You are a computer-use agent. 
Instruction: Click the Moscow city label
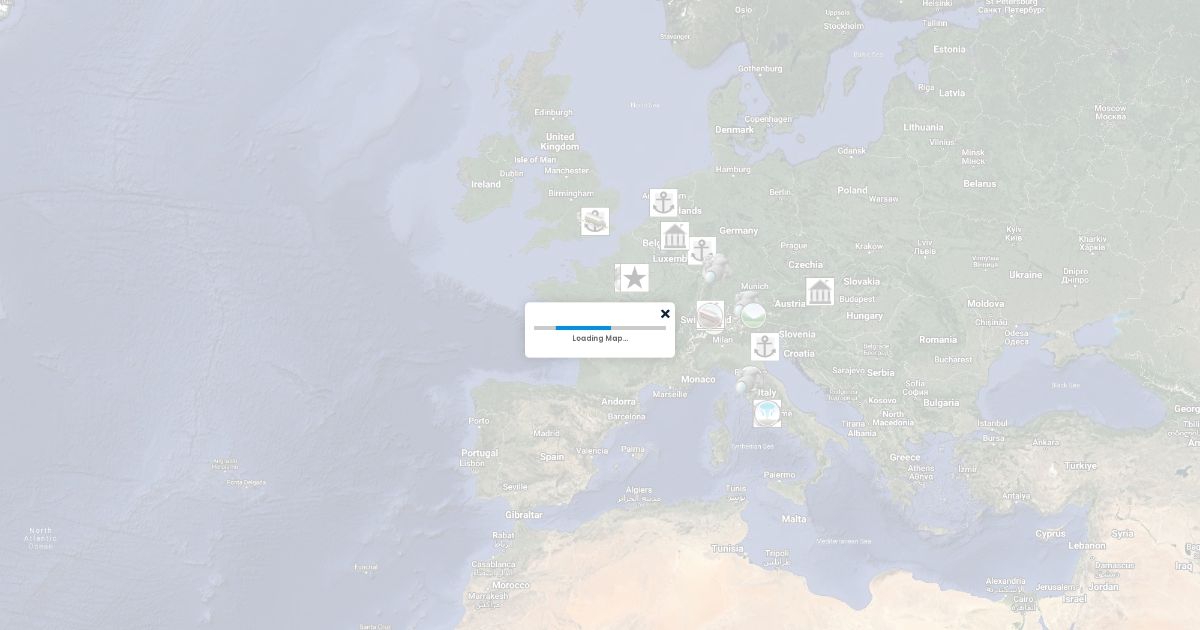click(1110, 108)
